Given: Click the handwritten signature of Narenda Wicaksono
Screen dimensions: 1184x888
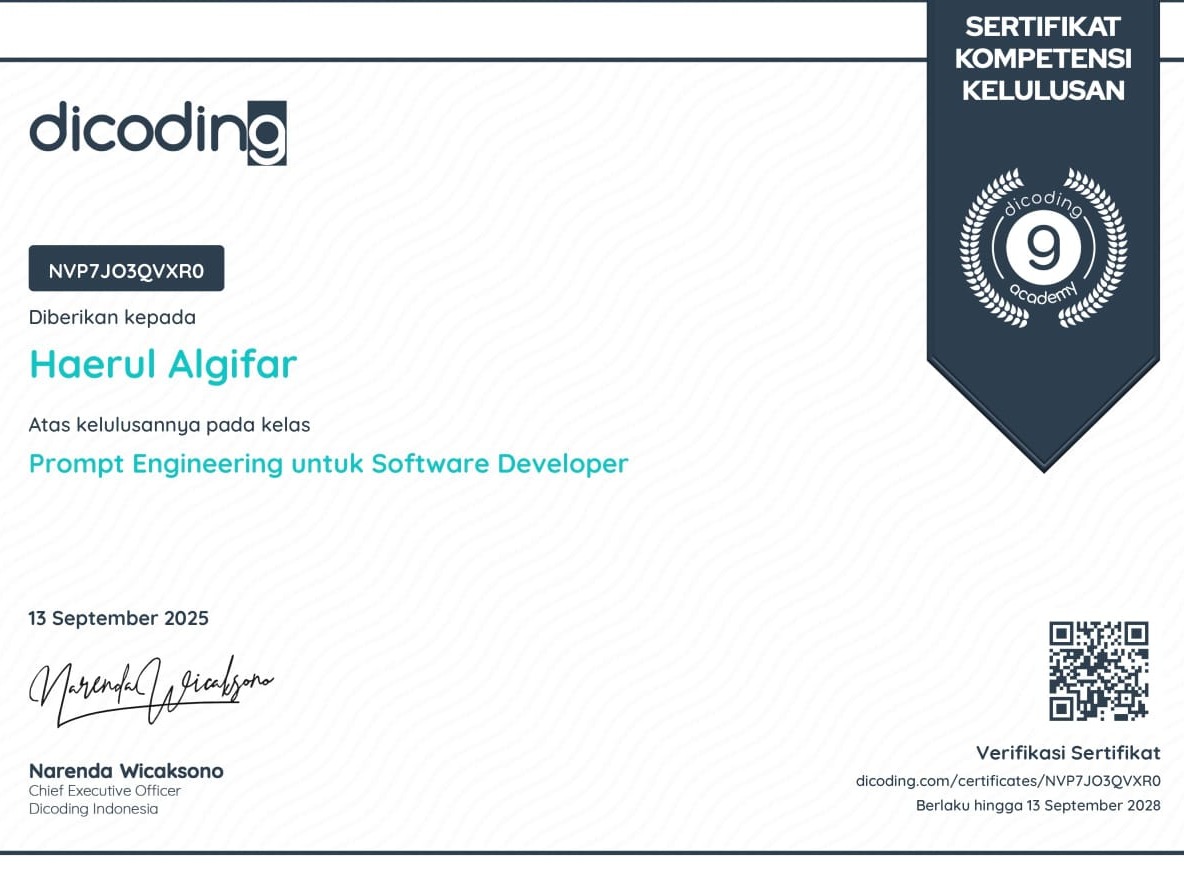Looking at the screenshot, I should tap(150, 688).
